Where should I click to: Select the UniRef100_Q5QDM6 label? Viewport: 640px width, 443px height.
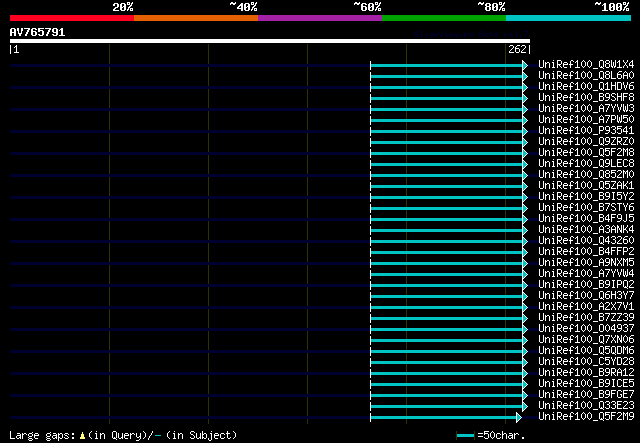[x=586, y=351]
